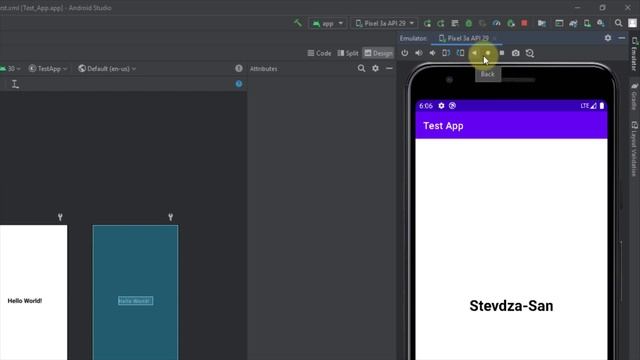Screen dimensions: 640x360
Task: Click the Search Everywhere magnifier in main toolbar
Action: pyautogui.click(x=618, y=23)
